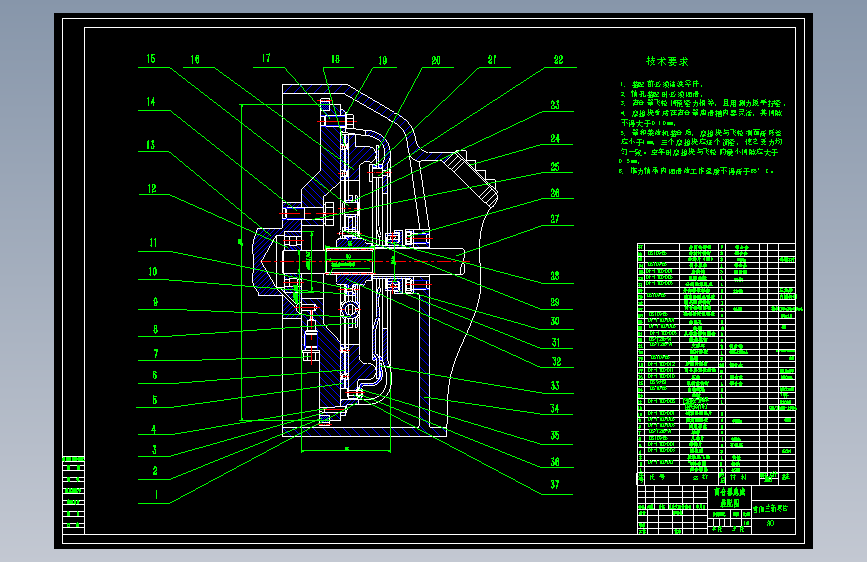867x562 pixels.
Task: Pick the balloon label 12
Action: click(x=152, y=189)
